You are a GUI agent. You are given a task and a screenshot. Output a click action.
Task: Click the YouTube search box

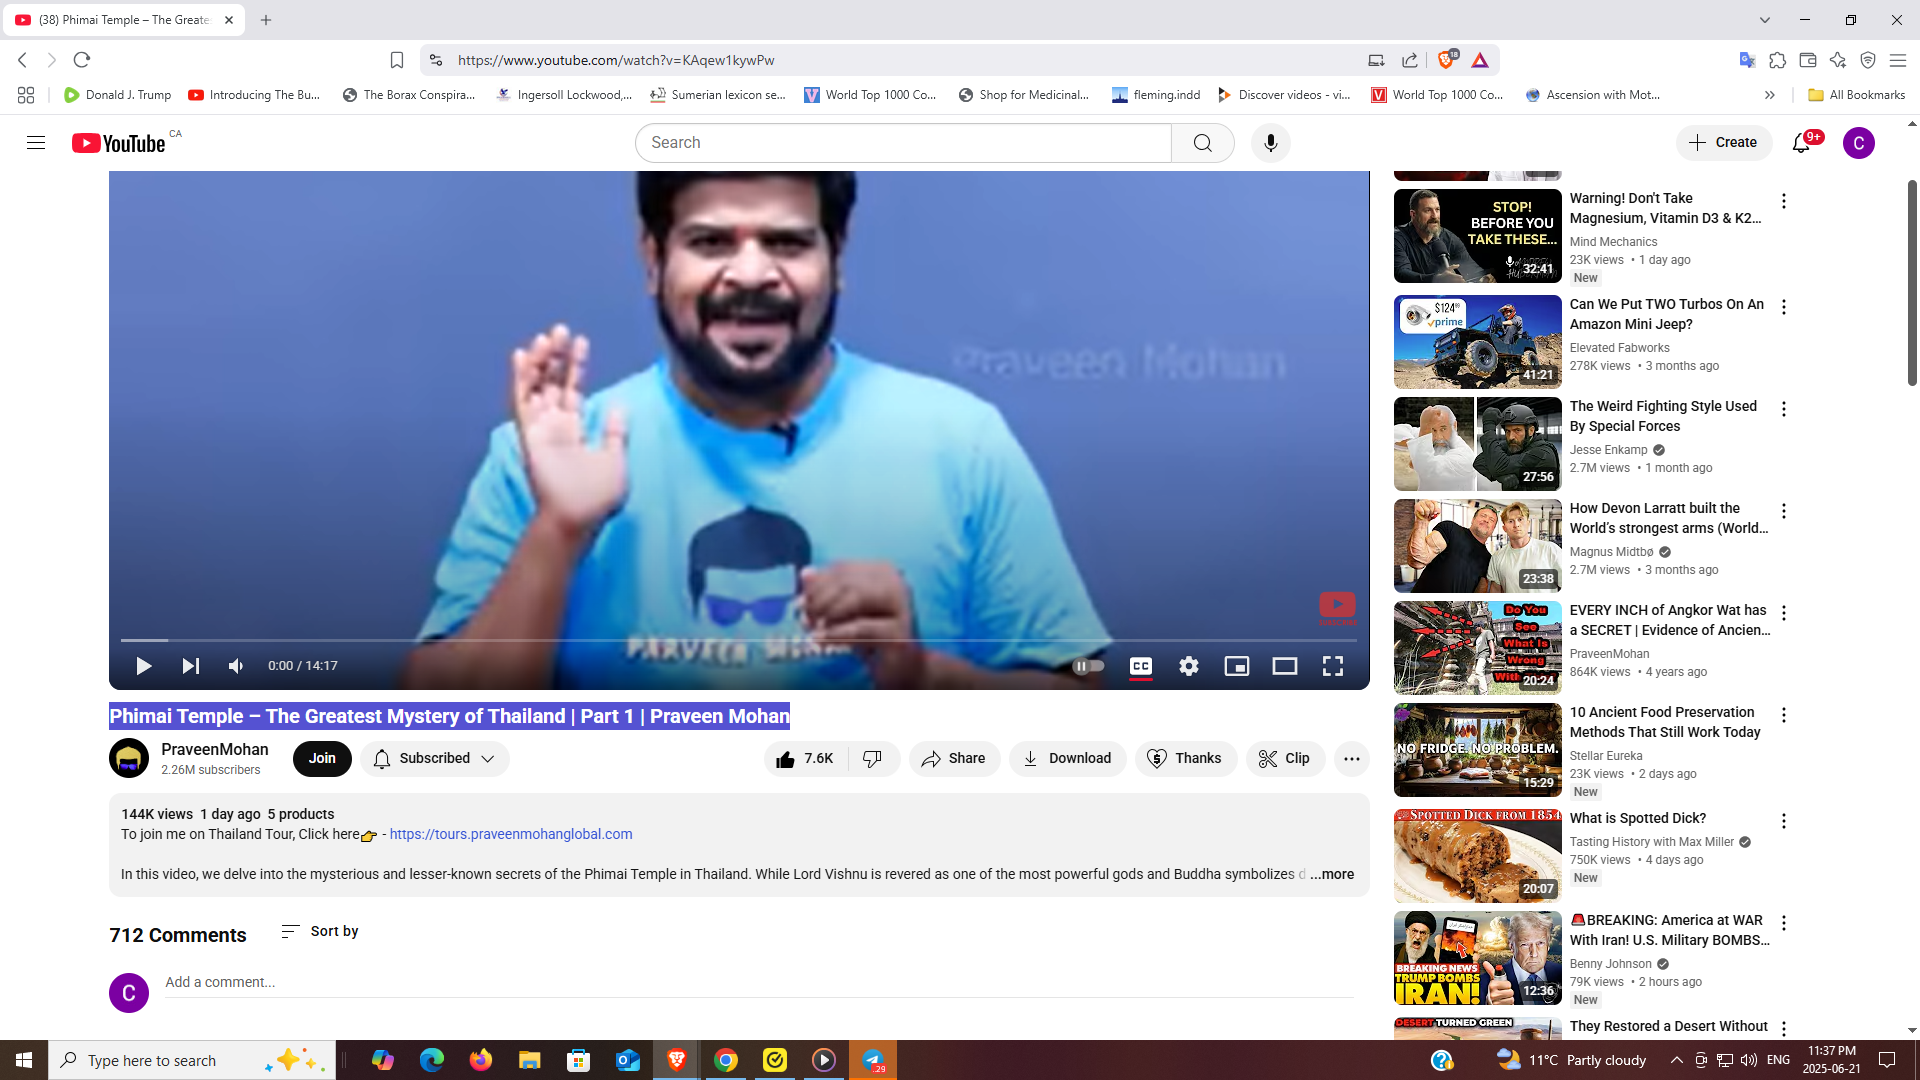pyautogui.click(x=903, y=143)
